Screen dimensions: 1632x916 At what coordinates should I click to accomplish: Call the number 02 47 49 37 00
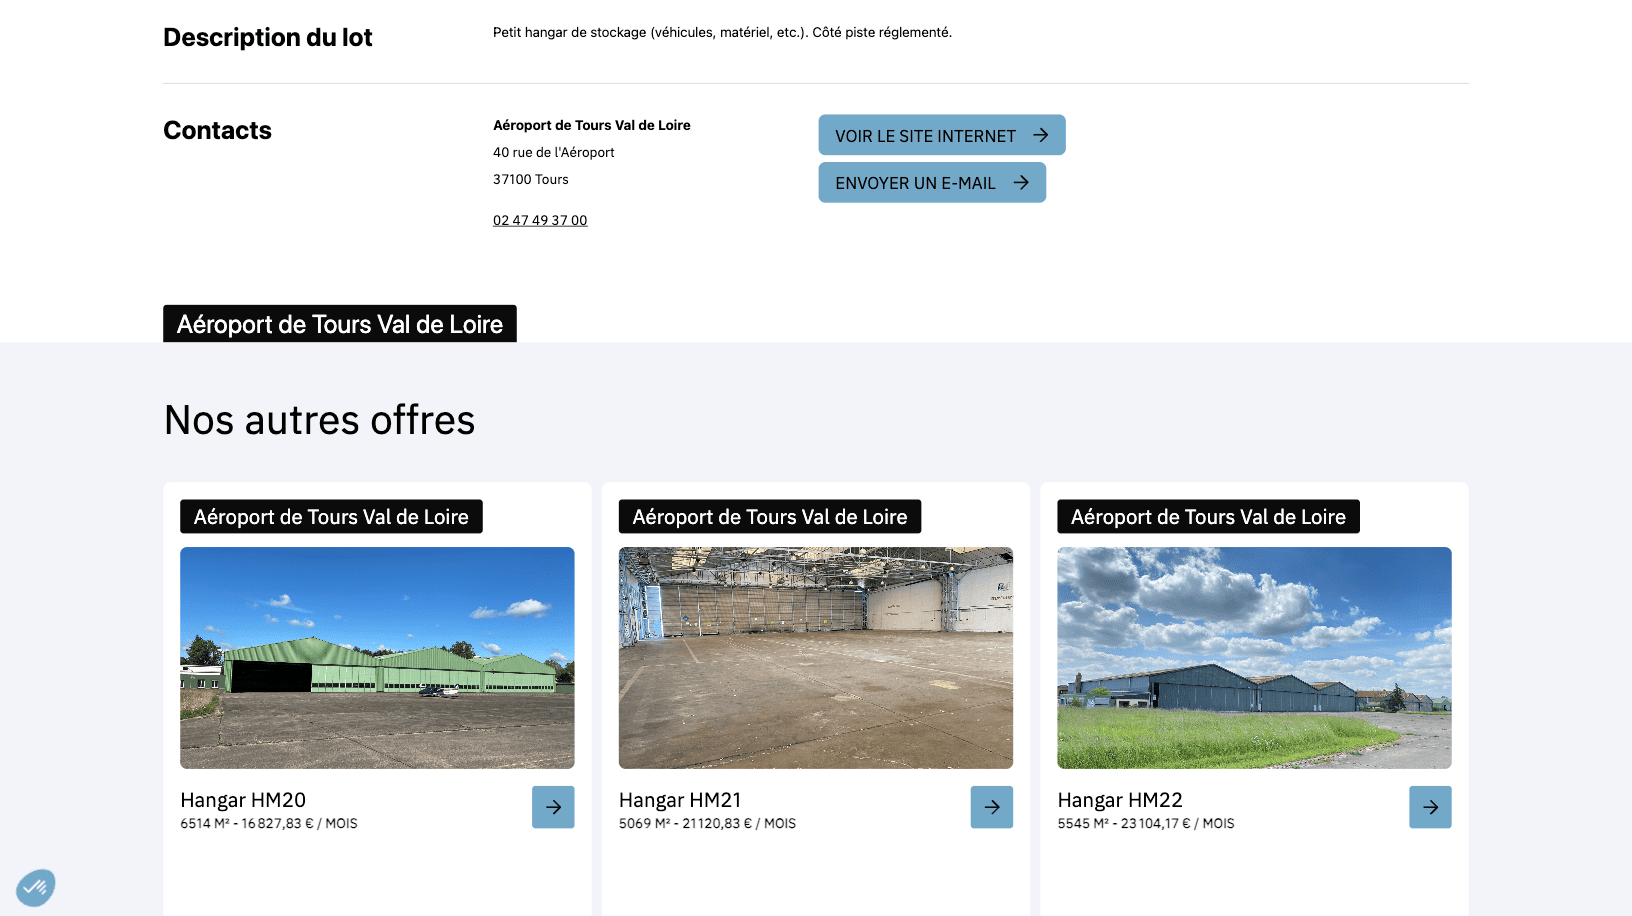tap(540, 220)
